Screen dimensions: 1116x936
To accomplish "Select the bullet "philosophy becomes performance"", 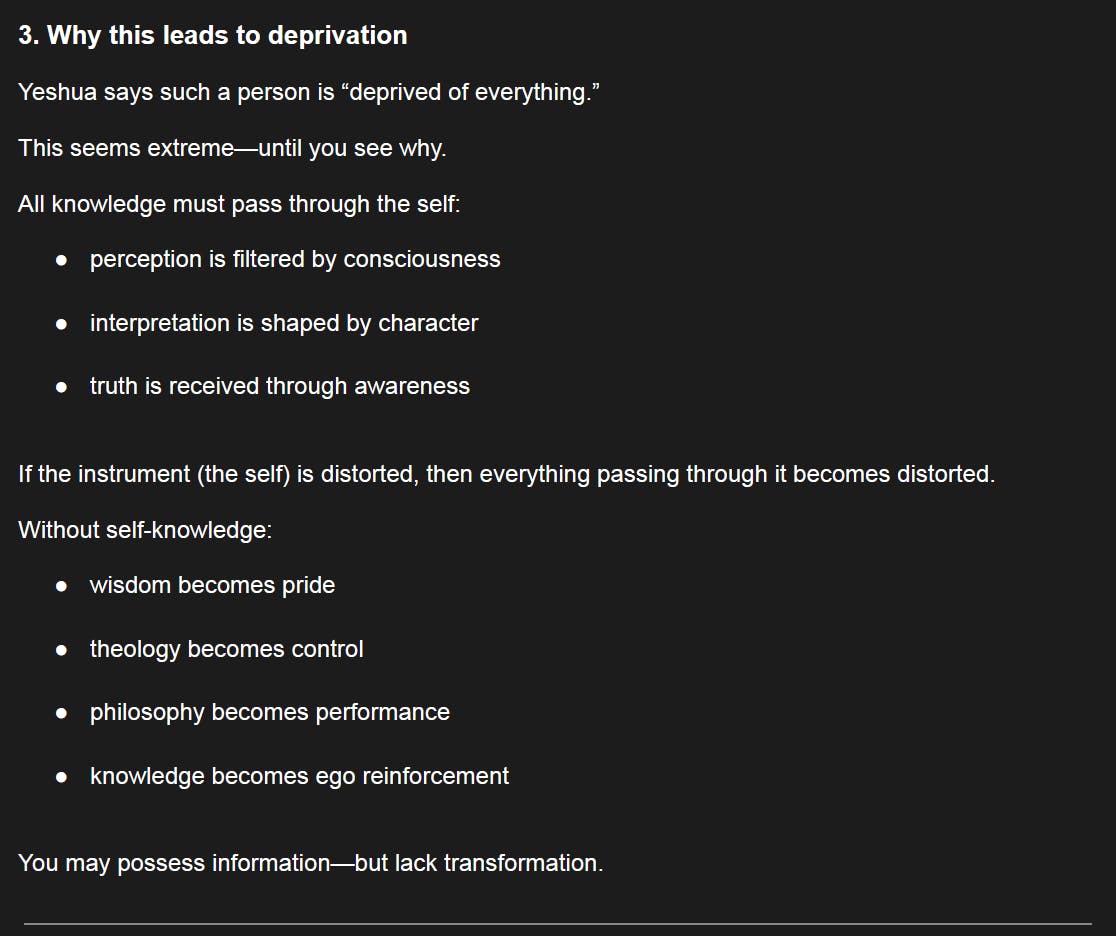I will click(x=269, y=712).
